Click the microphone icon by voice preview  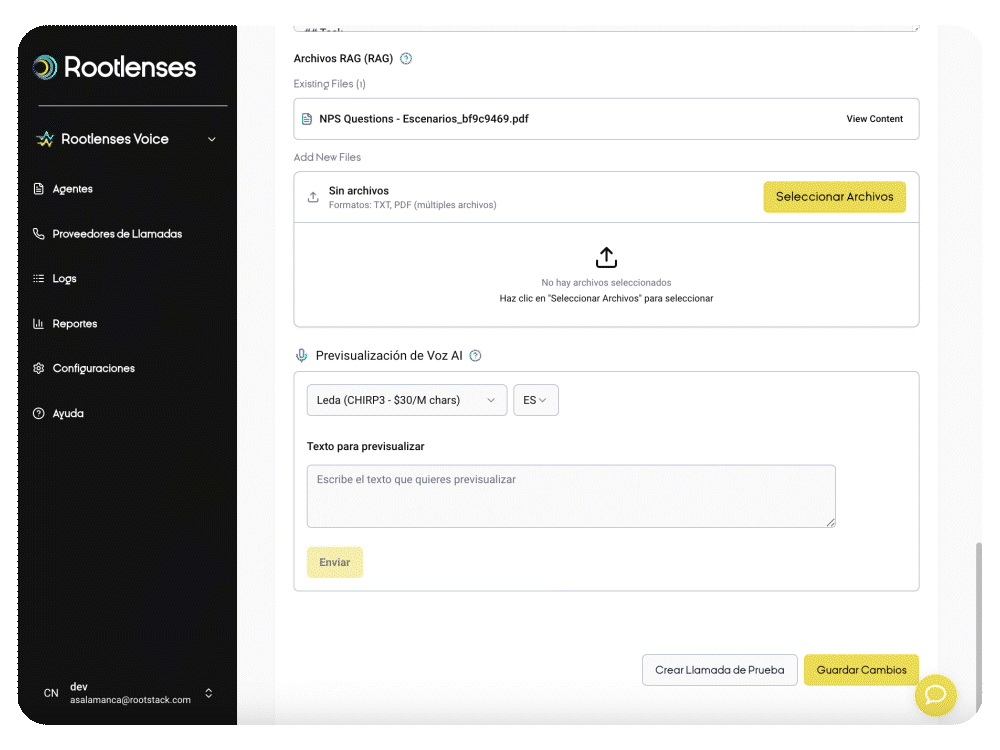point(301,356)
